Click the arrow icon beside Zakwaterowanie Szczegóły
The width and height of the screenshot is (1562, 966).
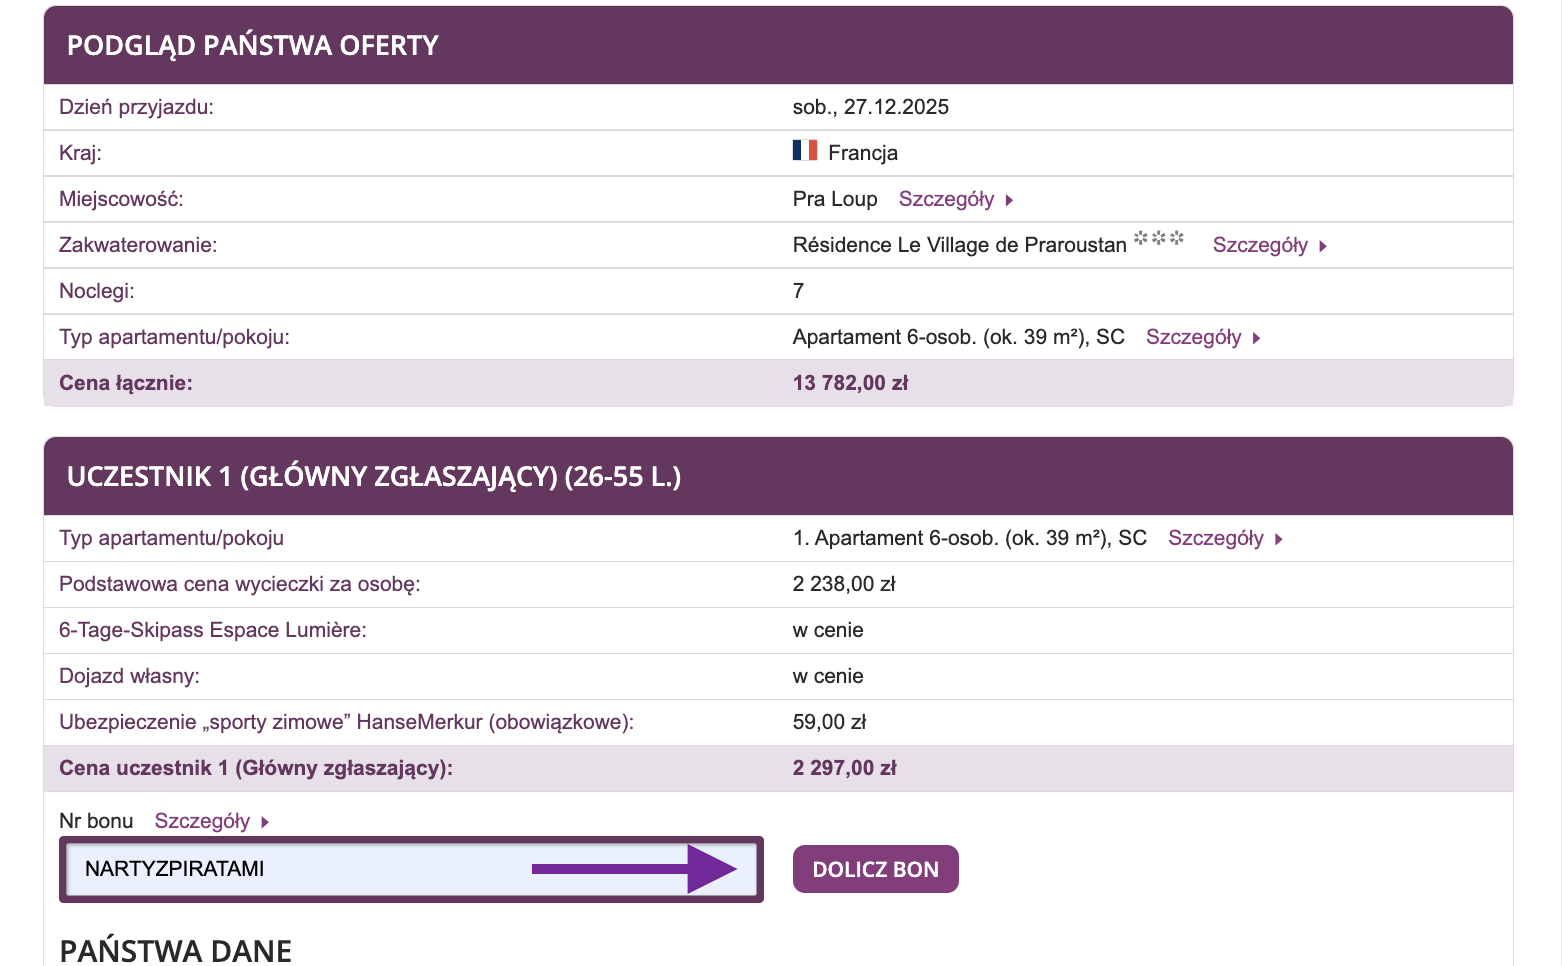(x=1323, y=246)
